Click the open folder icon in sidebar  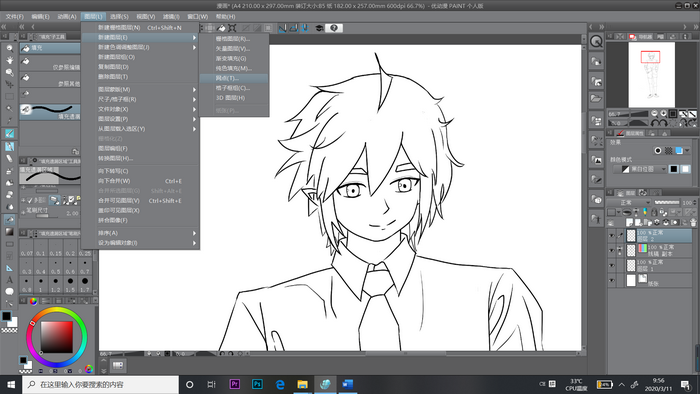596,99
